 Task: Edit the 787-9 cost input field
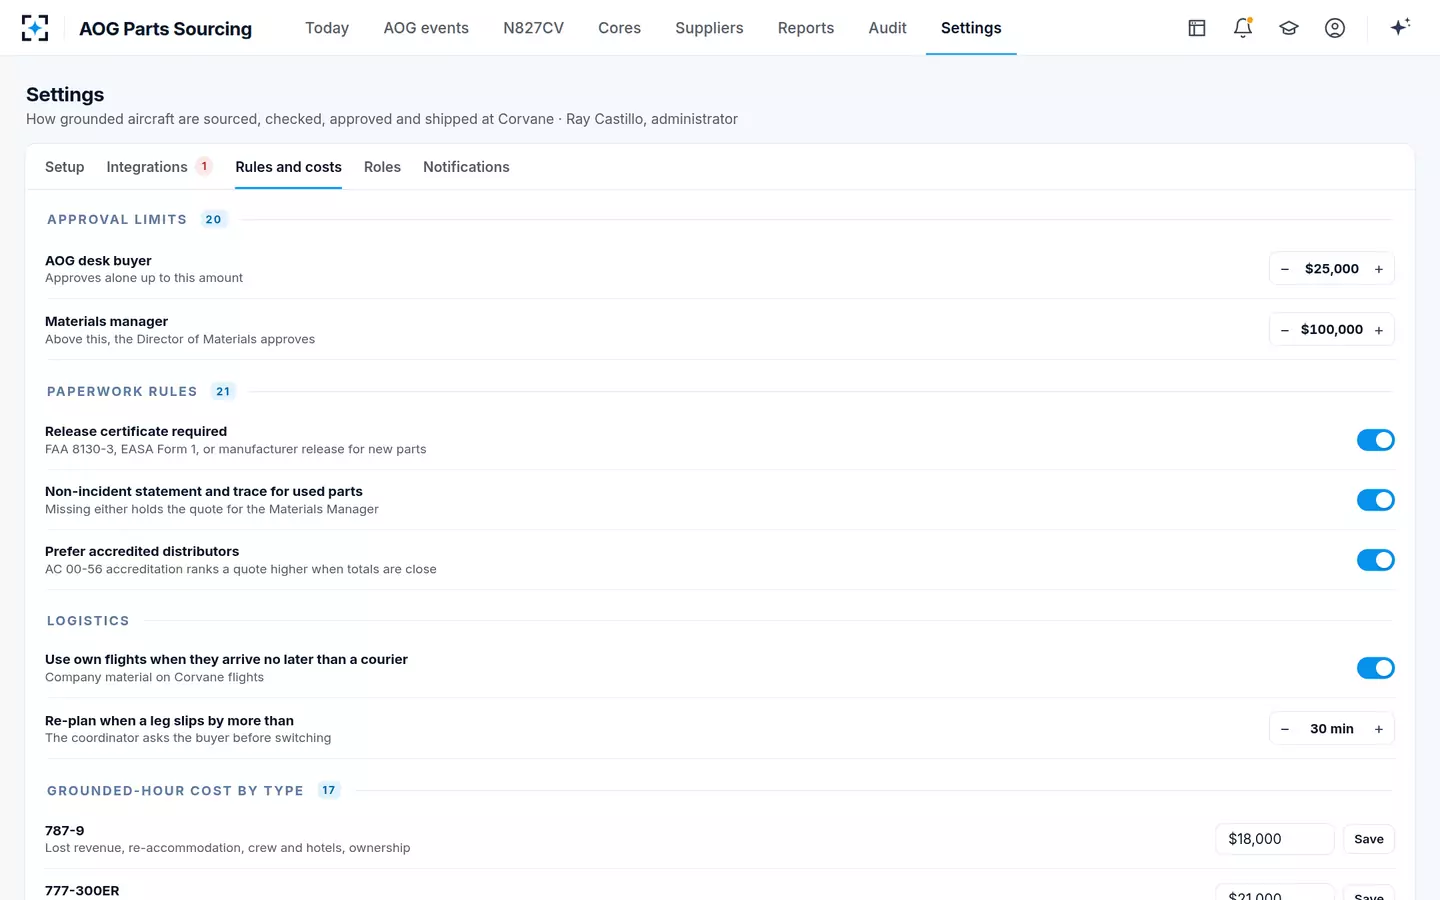(x=1275, y=839)
